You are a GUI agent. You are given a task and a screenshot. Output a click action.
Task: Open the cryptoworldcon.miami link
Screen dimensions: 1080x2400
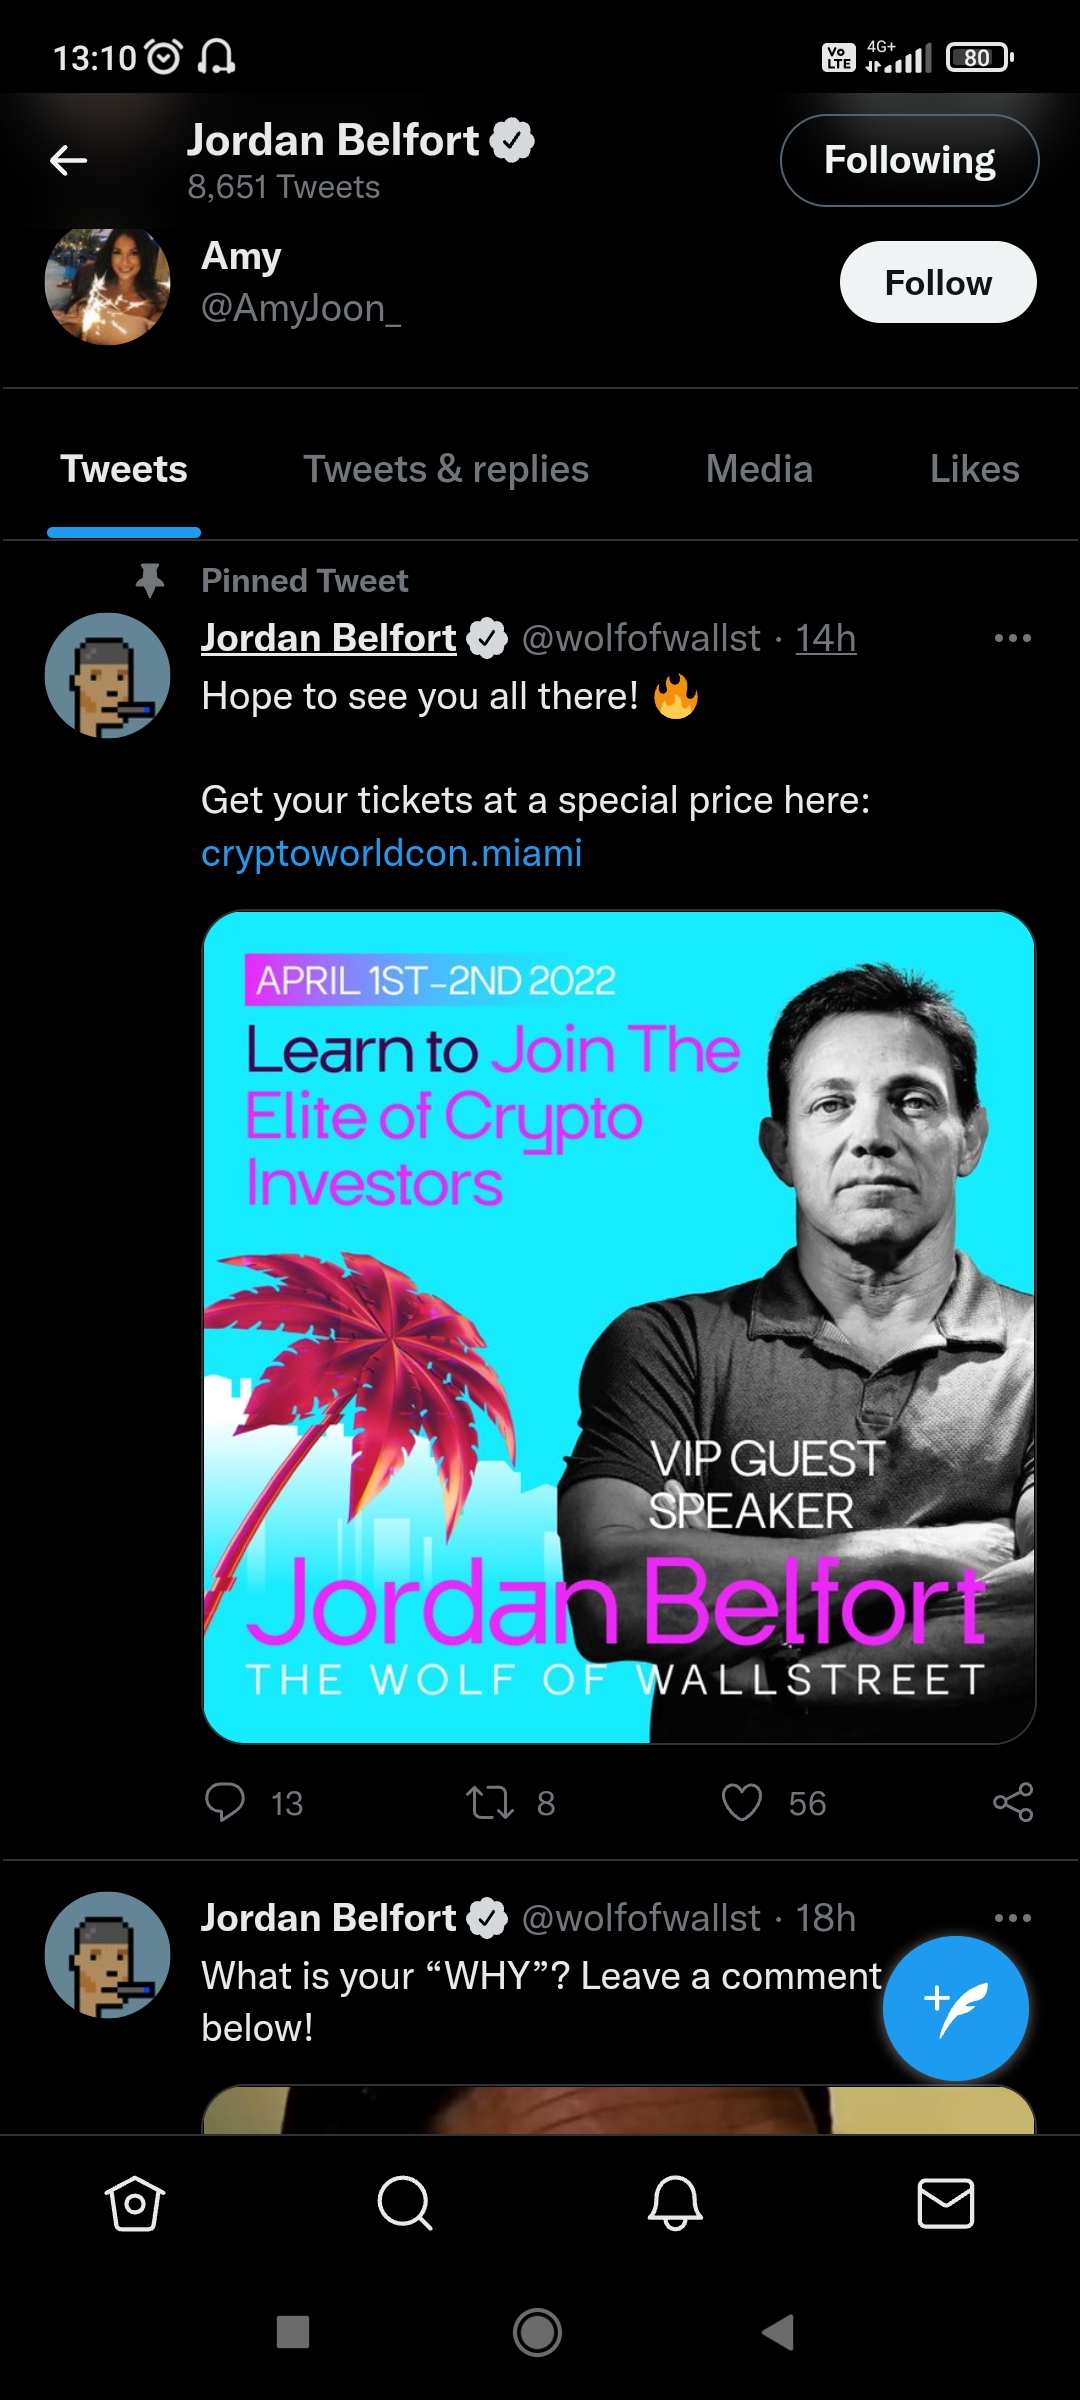[x=392, y=853]
